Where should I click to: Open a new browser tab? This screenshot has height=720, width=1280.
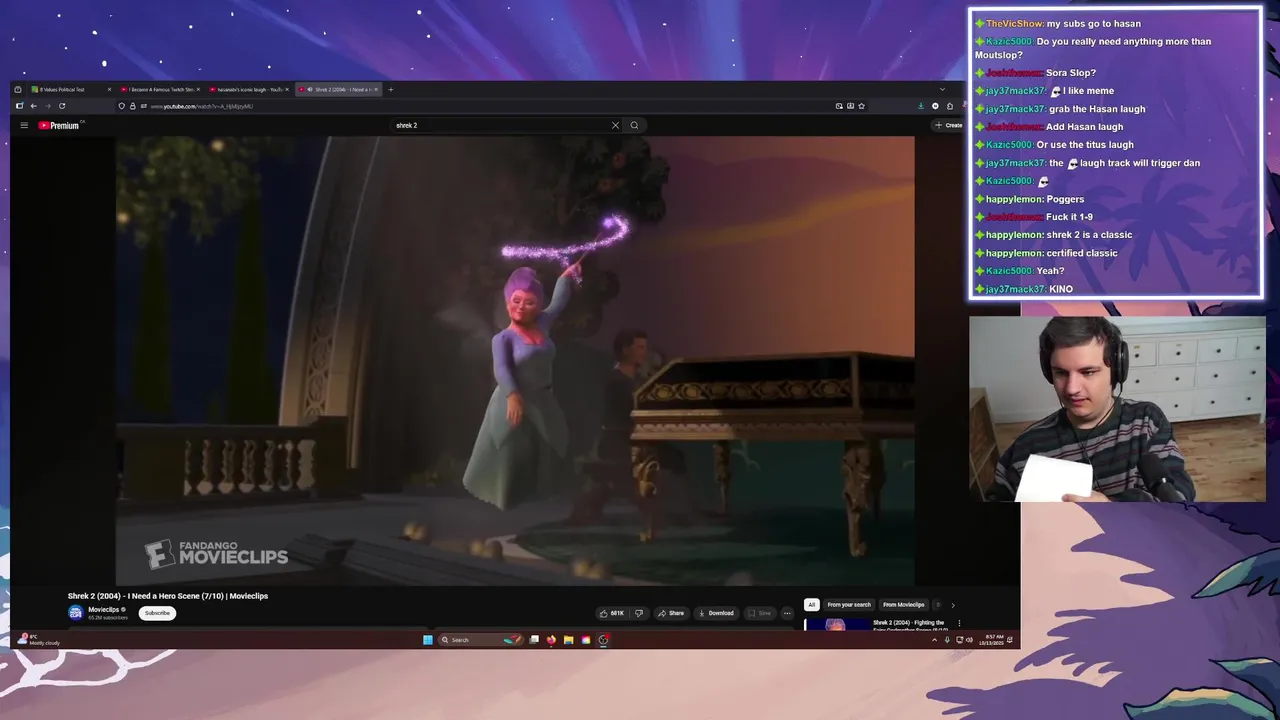[x=391, y=89]
